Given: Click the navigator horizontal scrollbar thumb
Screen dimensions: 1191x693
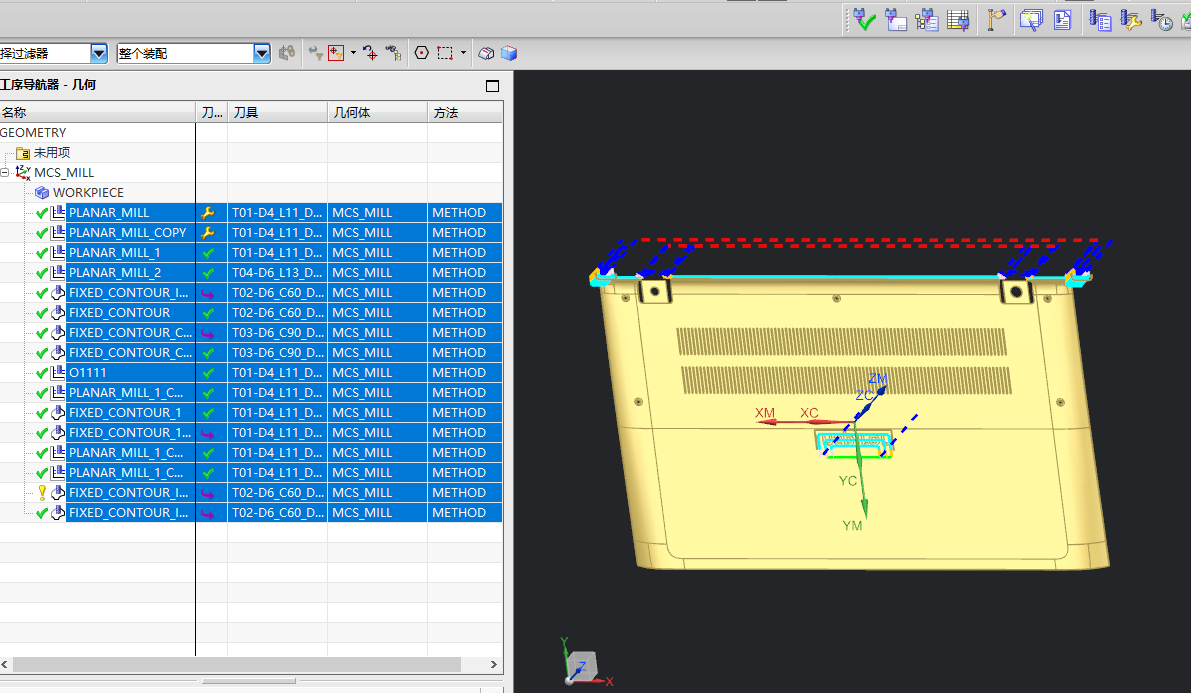Looking at the screenshot, I should point(236,664).
